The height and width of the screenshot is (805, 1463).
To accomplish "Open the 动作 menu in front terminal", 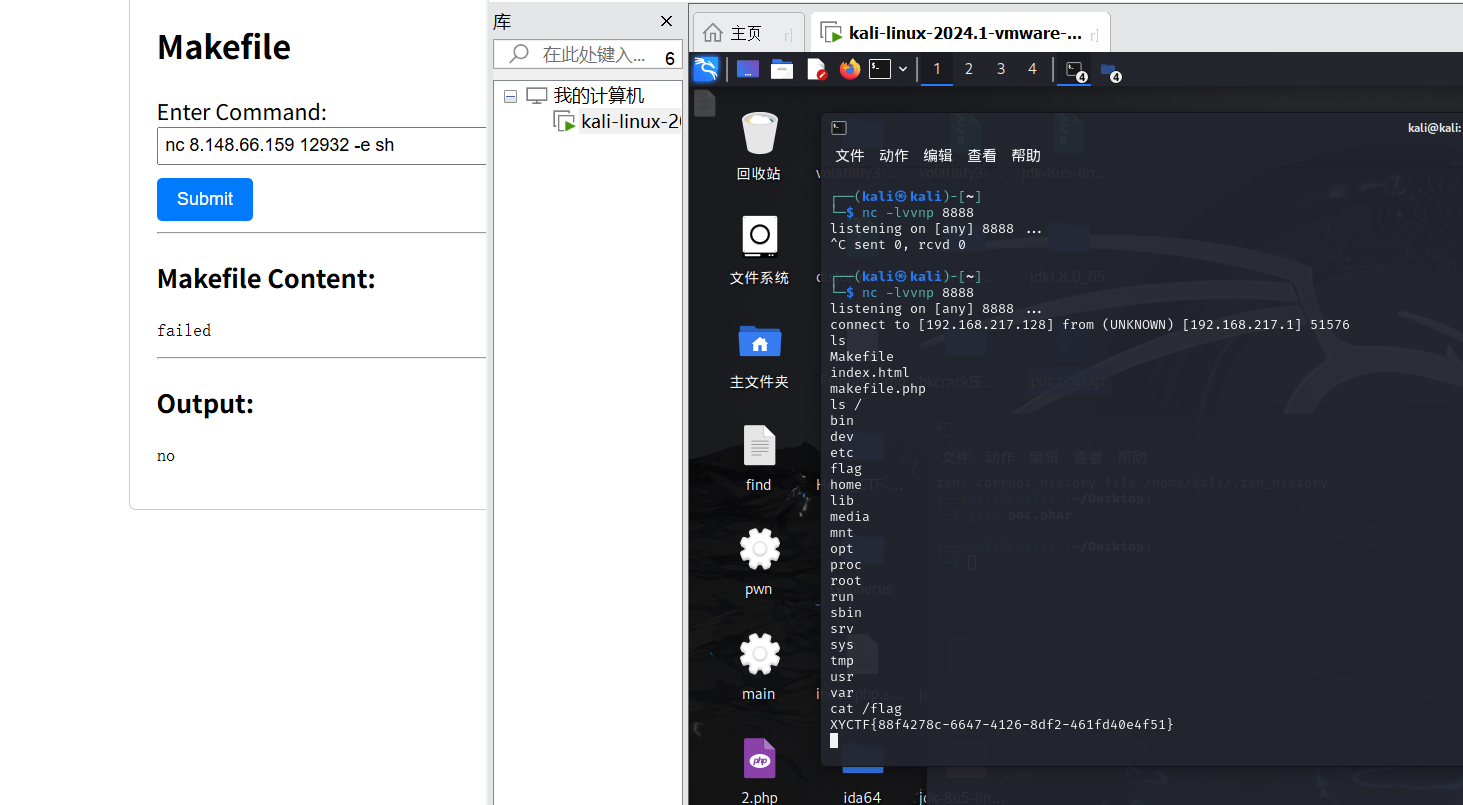I will [894, 155].
